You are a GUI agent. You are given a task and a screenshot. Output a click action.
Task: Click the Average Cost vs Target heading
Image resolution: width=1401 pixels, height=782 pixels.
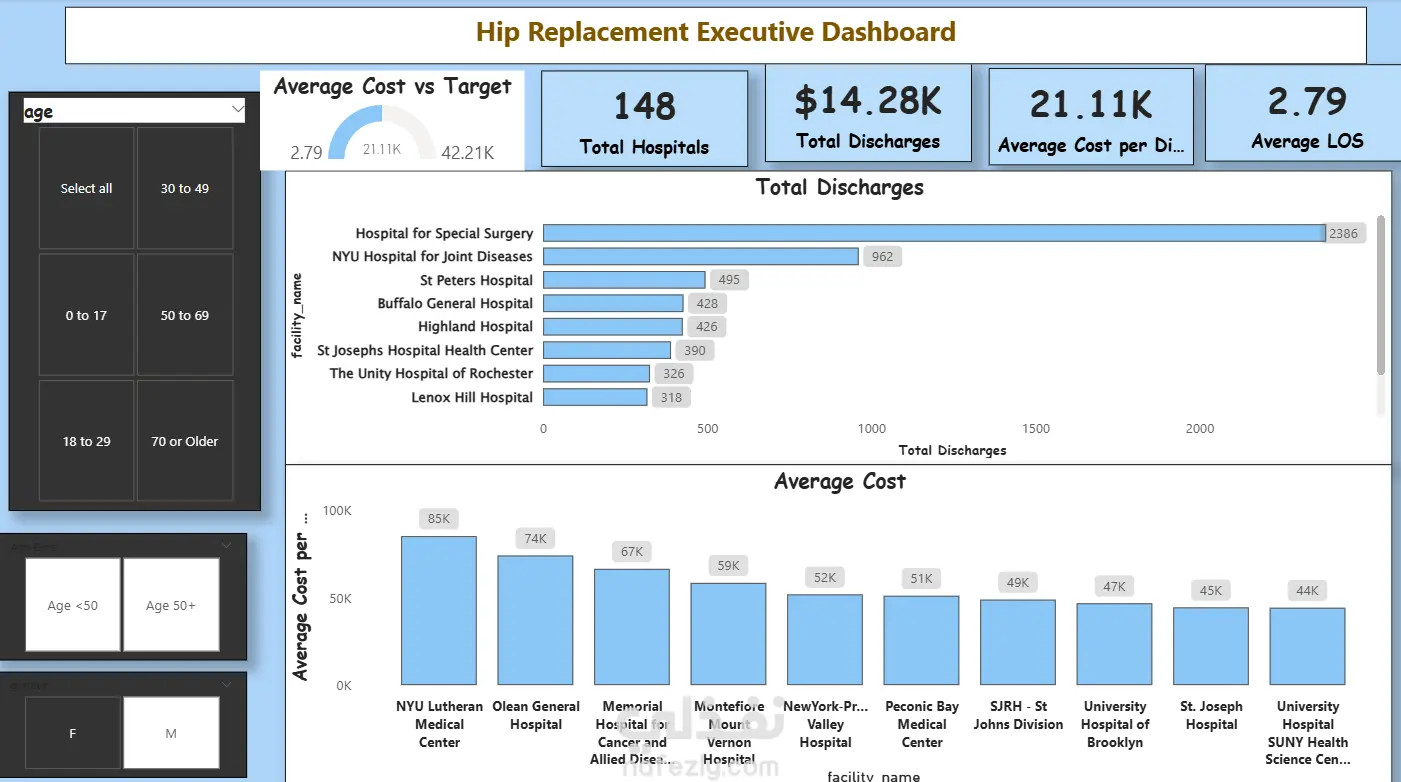[x=392, y=86]
